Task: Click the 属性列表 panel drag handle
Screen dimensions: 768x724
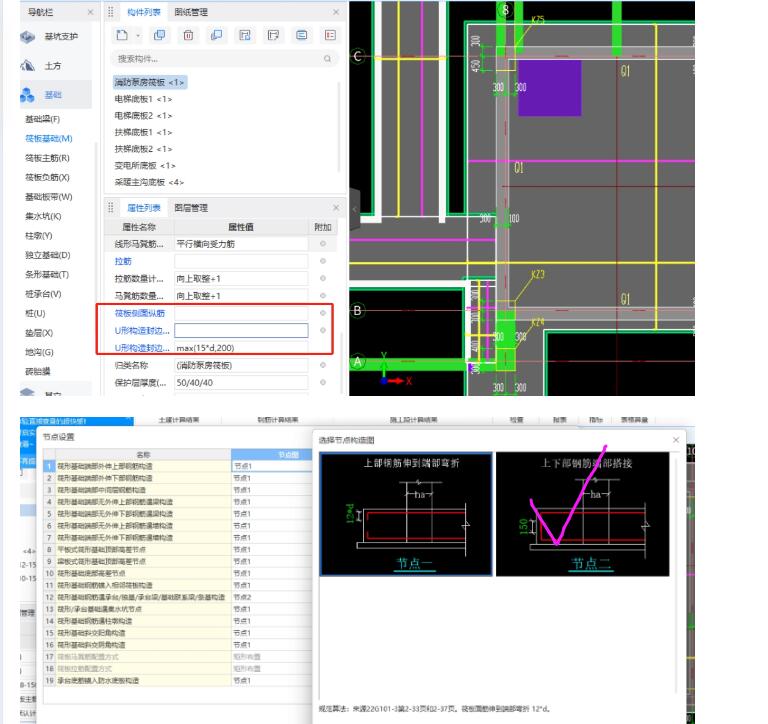Action: click(x=111, y=208)
